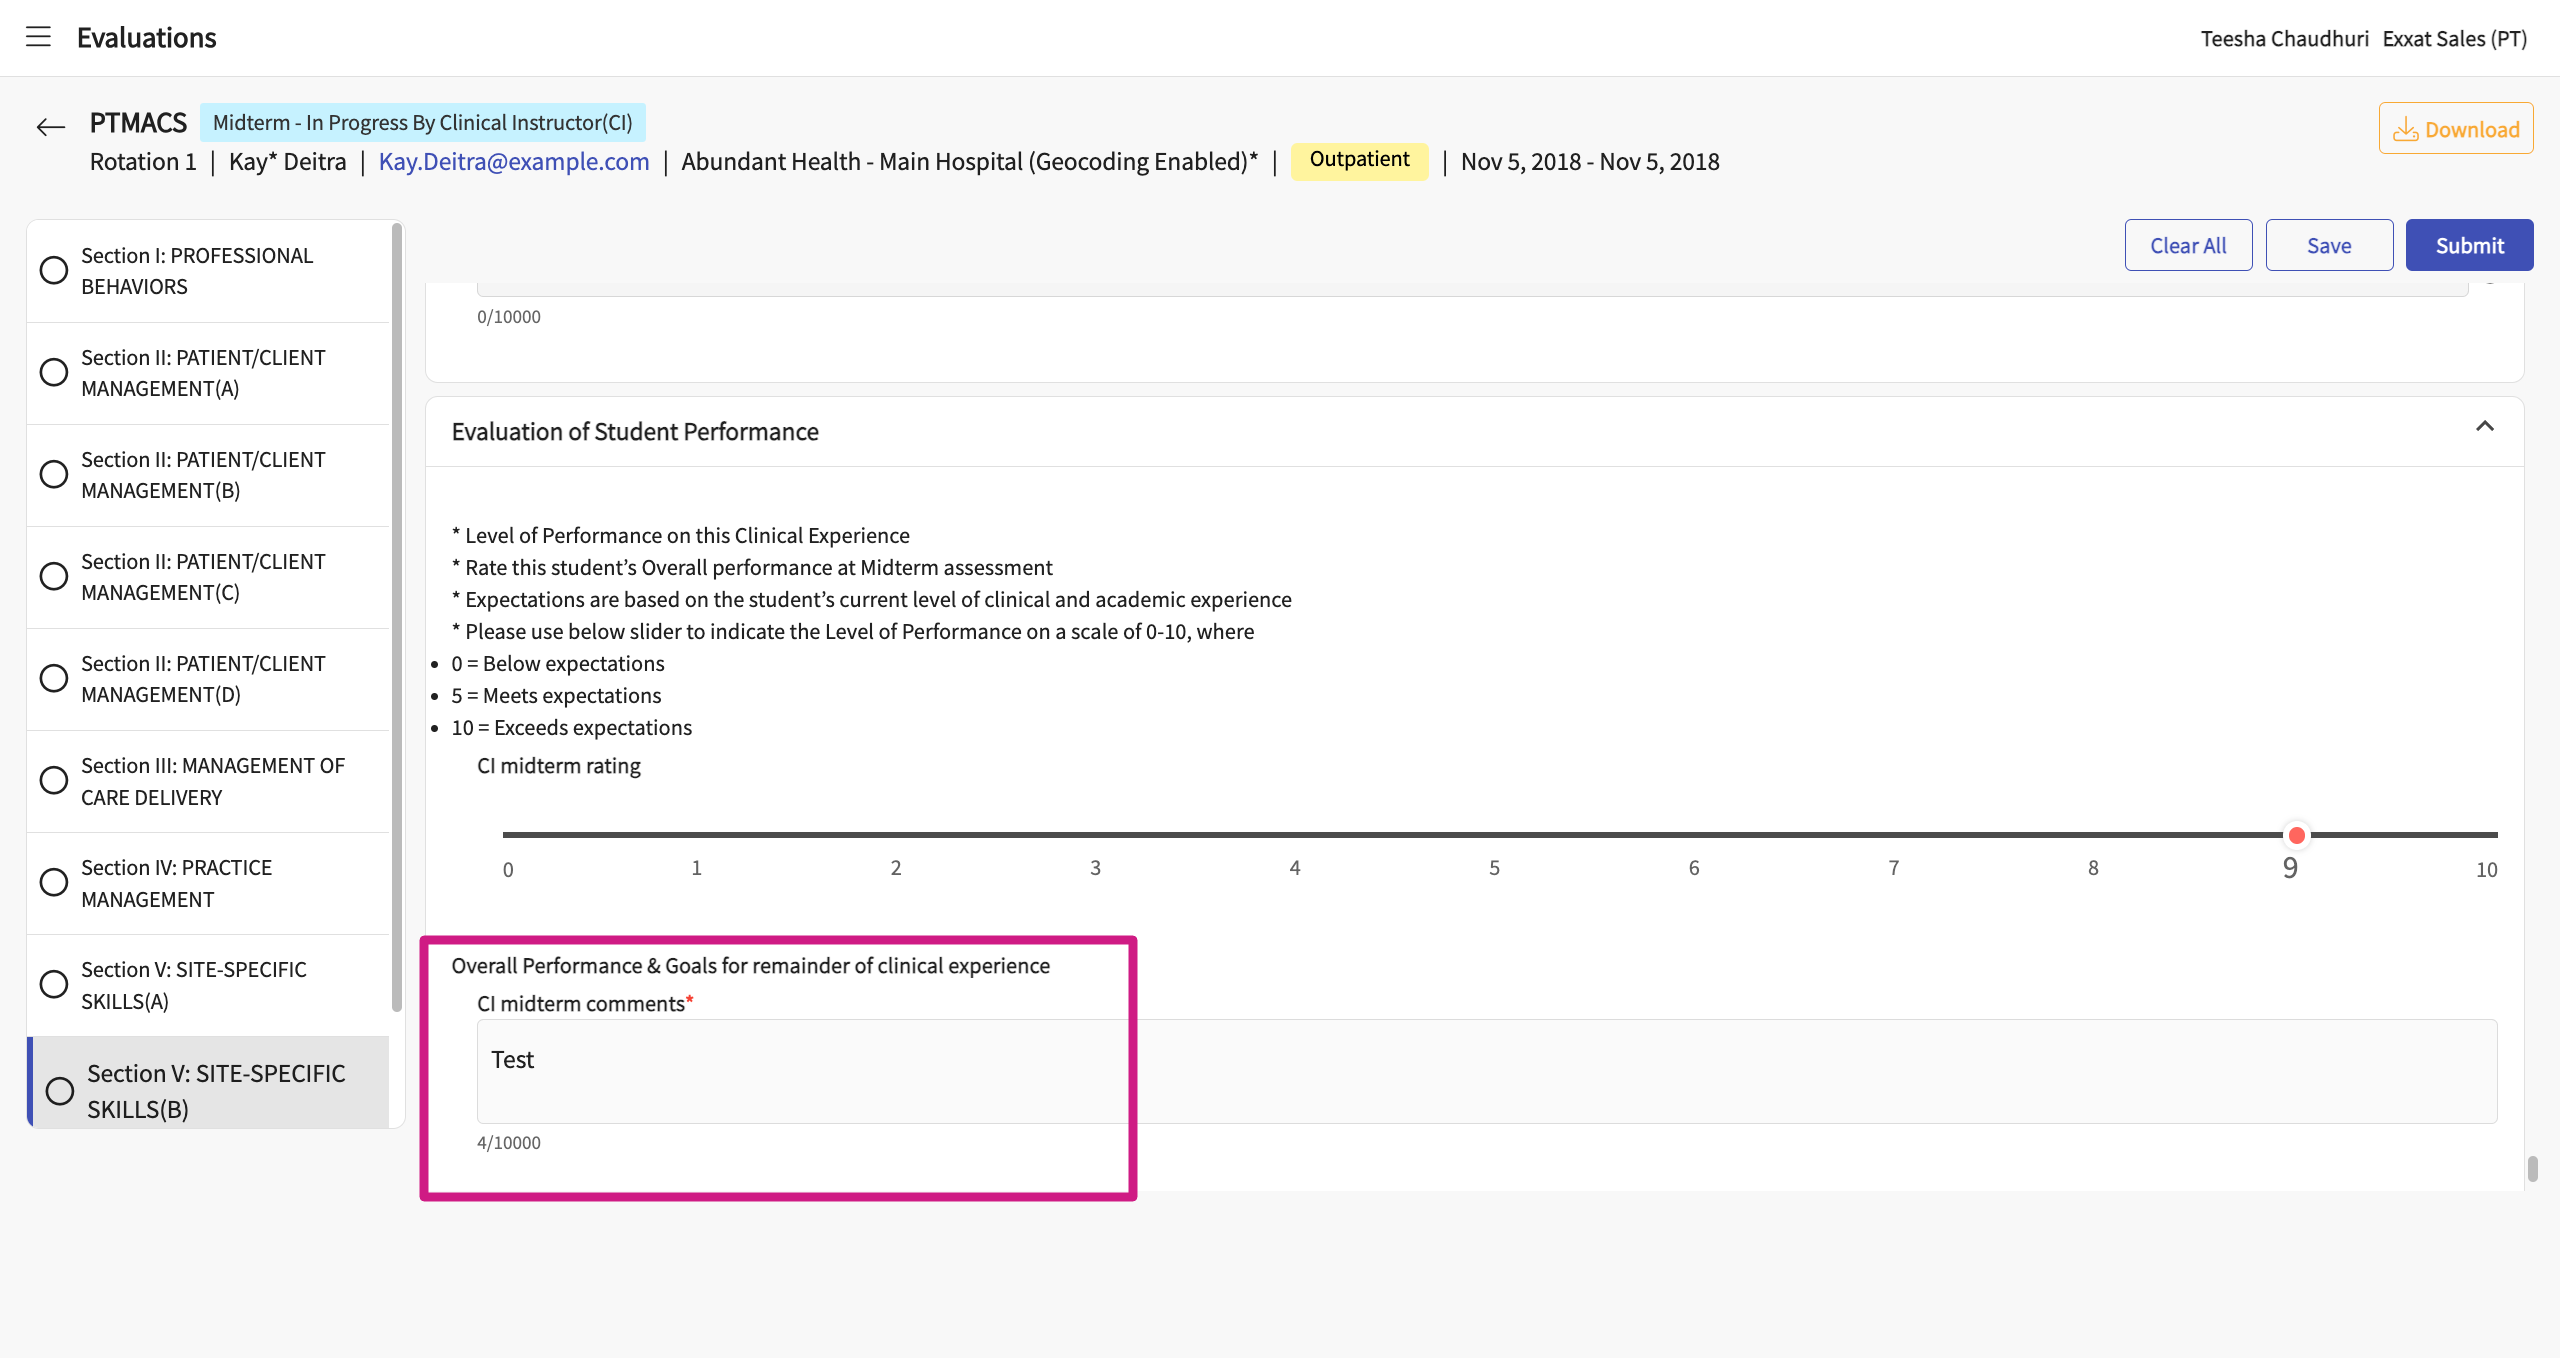The height and width of the screenshot is (1358, 2560).
Task: Click the back arrow next to PTMACS
Action: (50, 127)
